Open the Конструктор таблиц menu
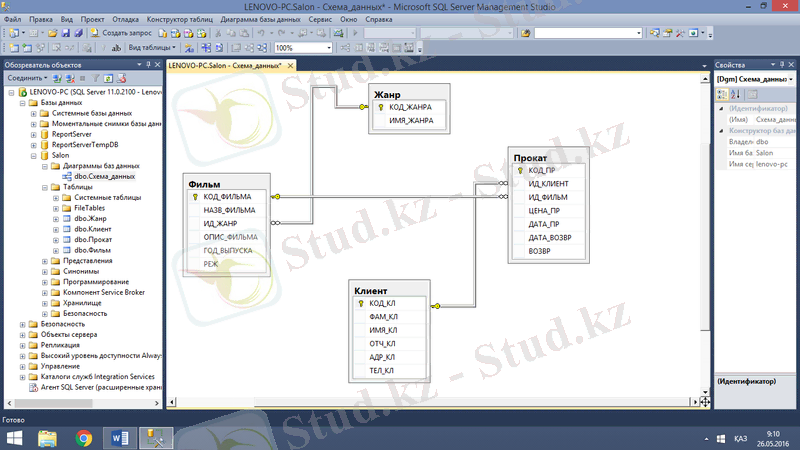Screen dimensions: 800x450 [x=180, y=19]
